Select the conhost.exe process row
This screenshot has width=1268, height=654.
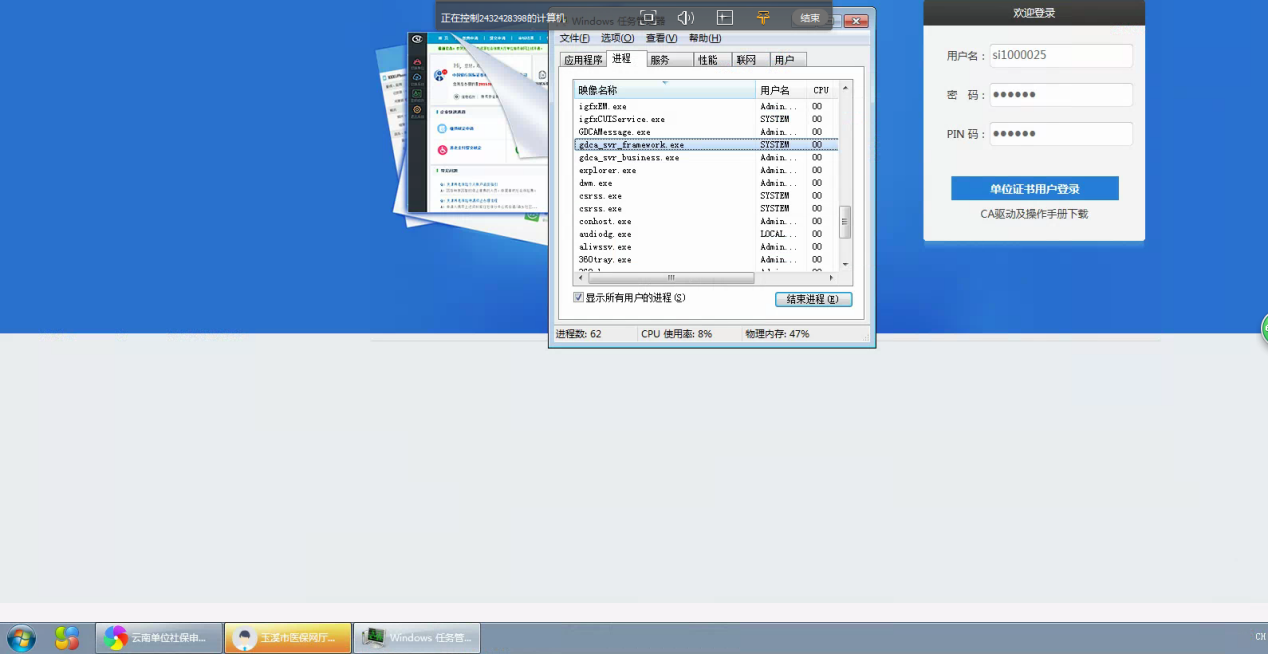tap(706, 221)
